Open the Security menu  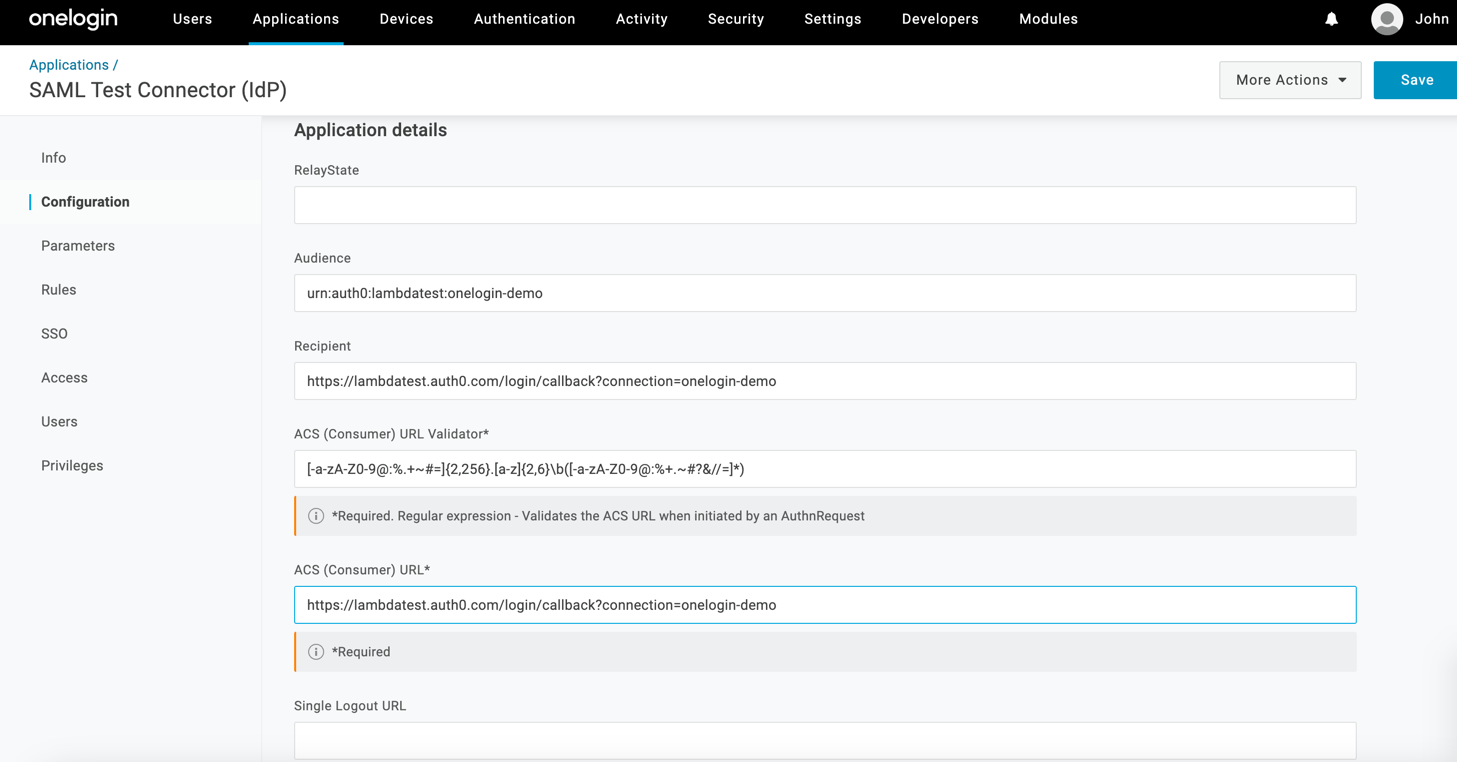click(x=735, y=19)
